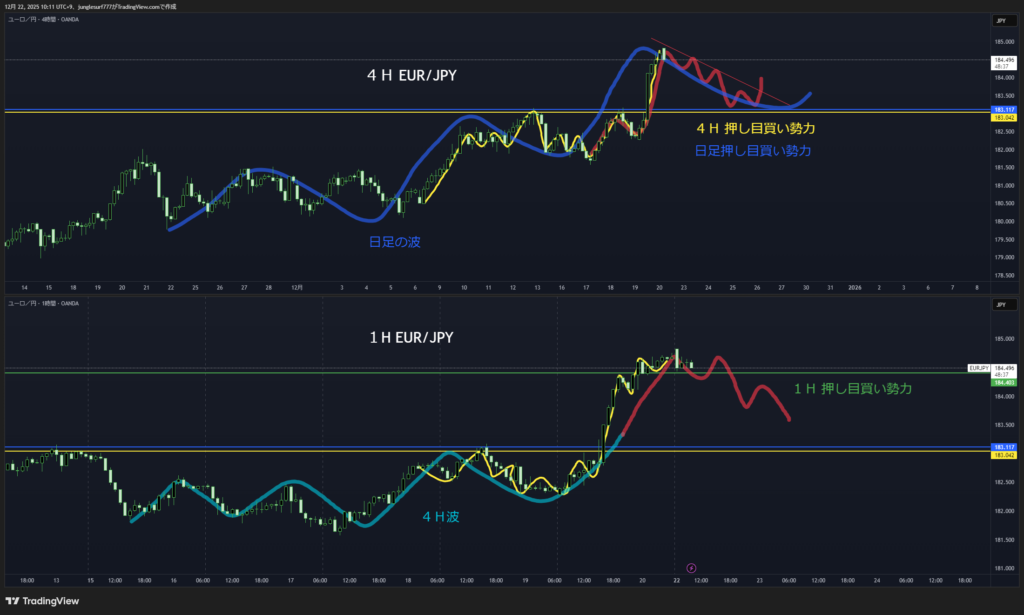Image resolution: width=1024 pixels, height=615 pixels.
Task: Click the 2026 marker on top time axis
Action: pos(855,287)
